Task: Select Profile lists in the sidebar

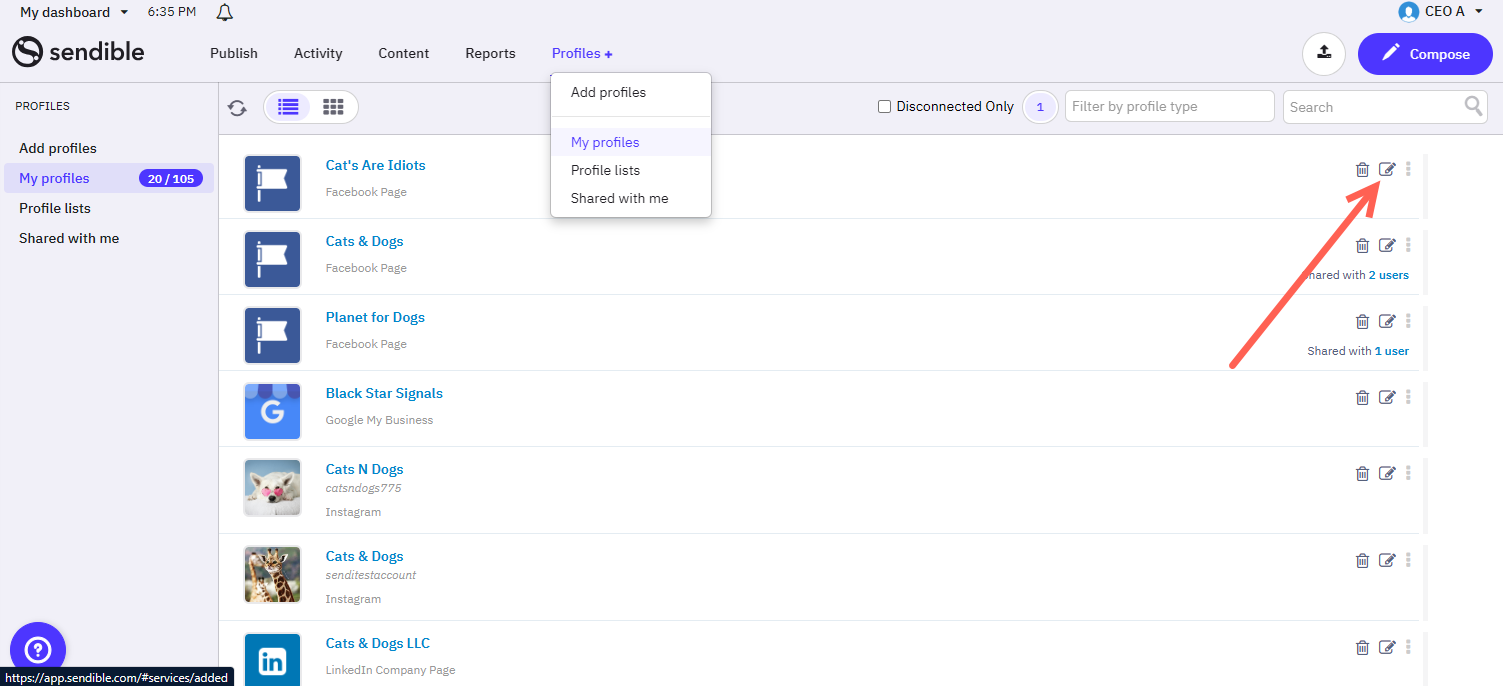Action: point(55,208)
